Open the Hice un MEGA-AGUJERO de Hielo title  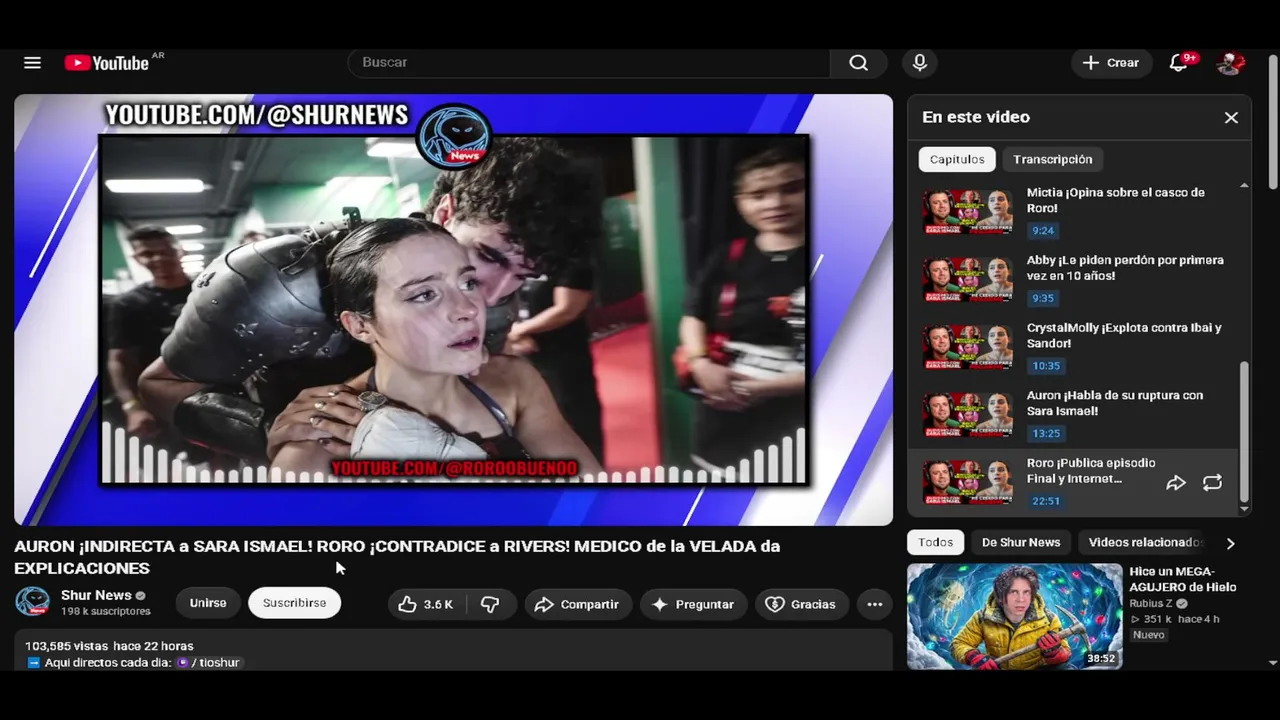tap(1183, 579)
